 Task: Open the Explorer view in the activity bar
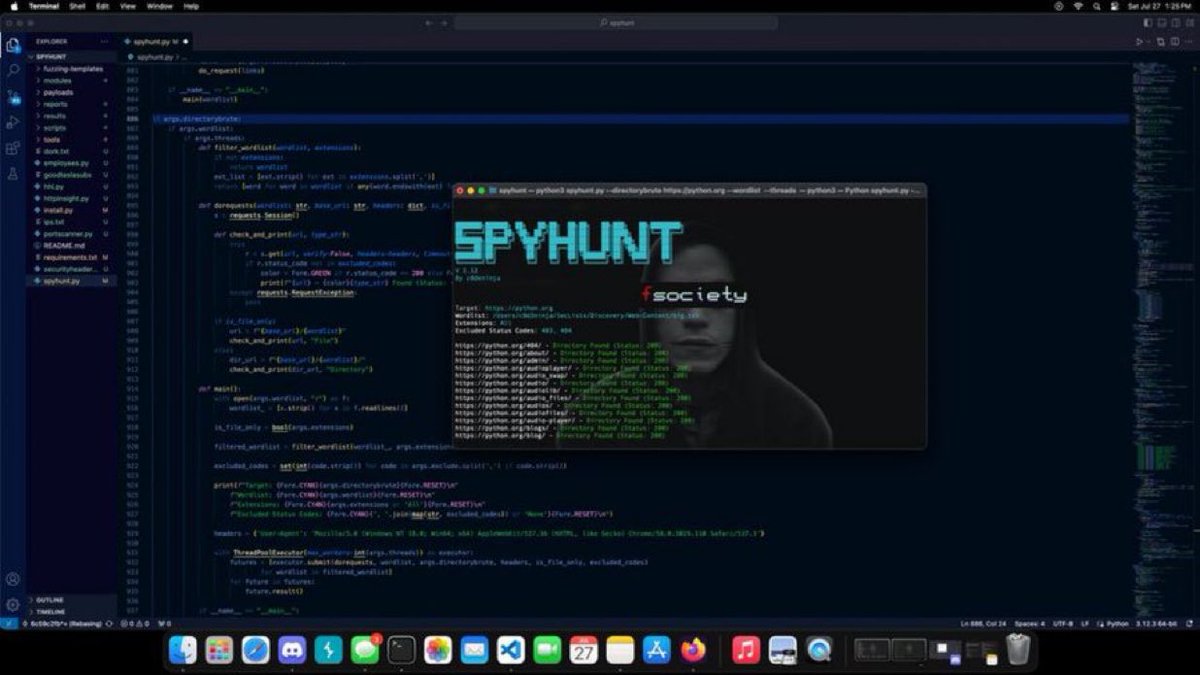click(12, 45)
